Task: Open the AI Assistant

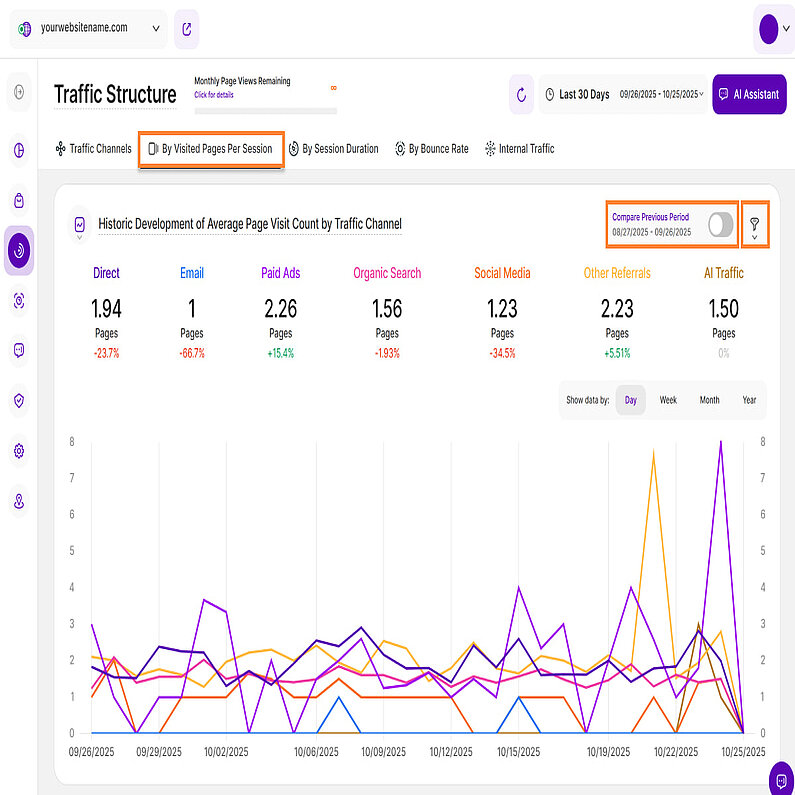Action: (749, 95)
